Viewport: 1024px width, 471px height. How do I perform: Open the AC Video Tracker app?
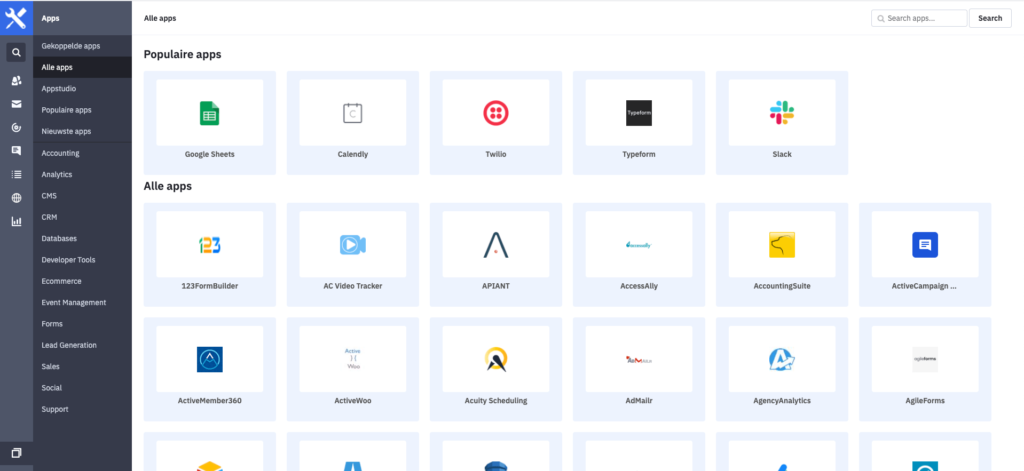pyautogui.click(x=353, y=254)
